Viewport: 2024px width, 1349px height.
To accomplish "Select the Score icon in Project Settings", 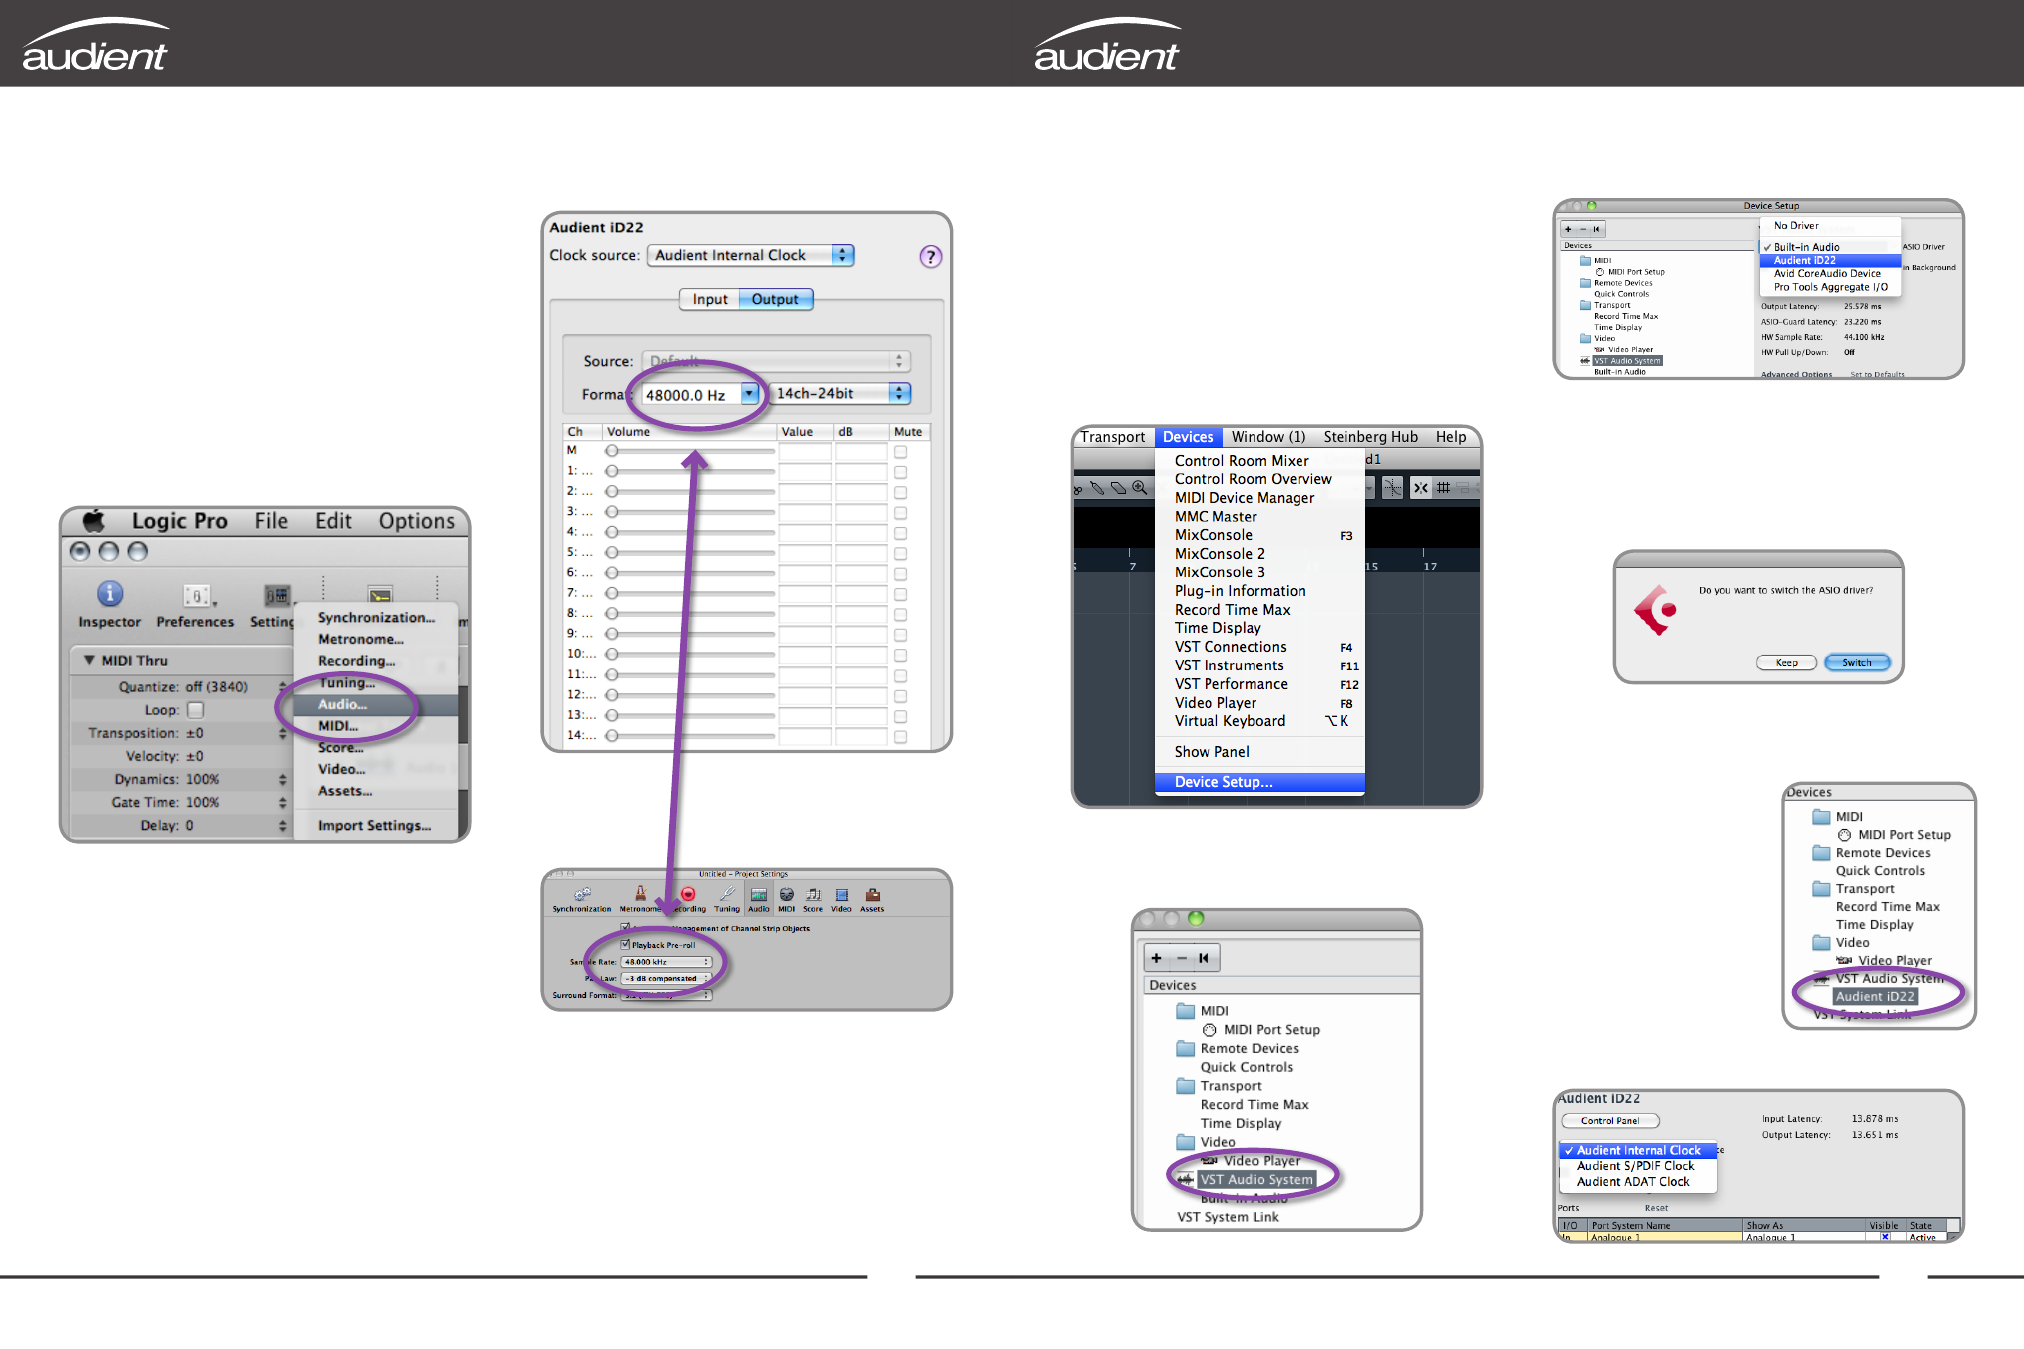I will 814,895.
